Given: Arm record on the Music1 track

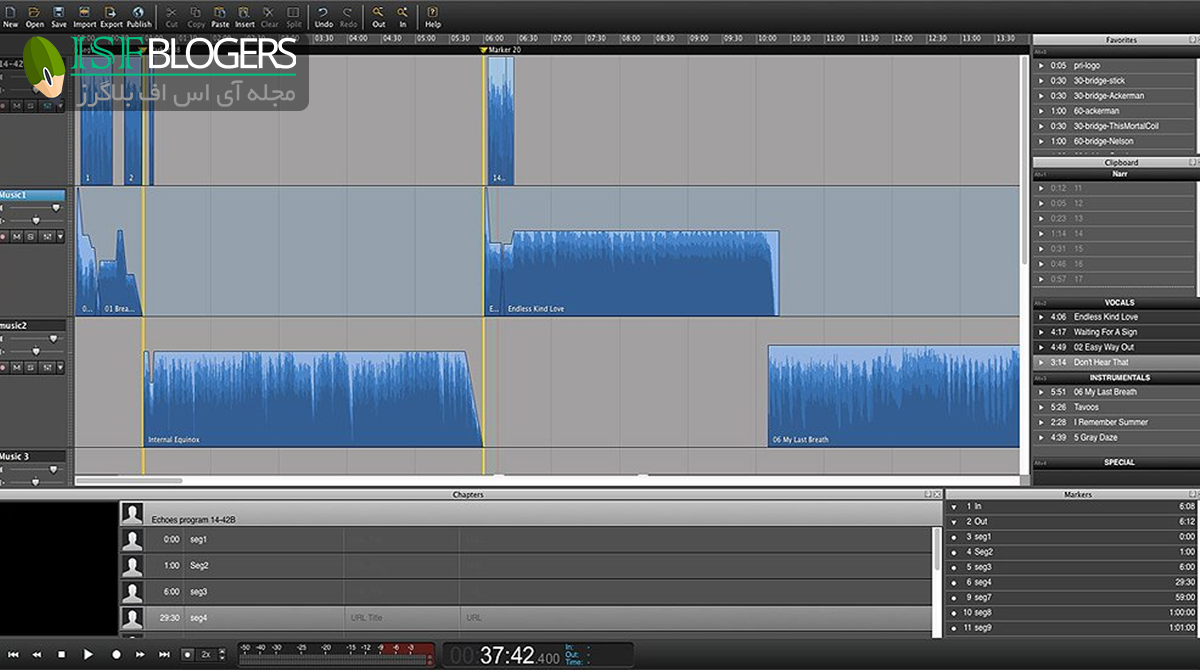Looking at the screenshot, I should coord(3,236).
